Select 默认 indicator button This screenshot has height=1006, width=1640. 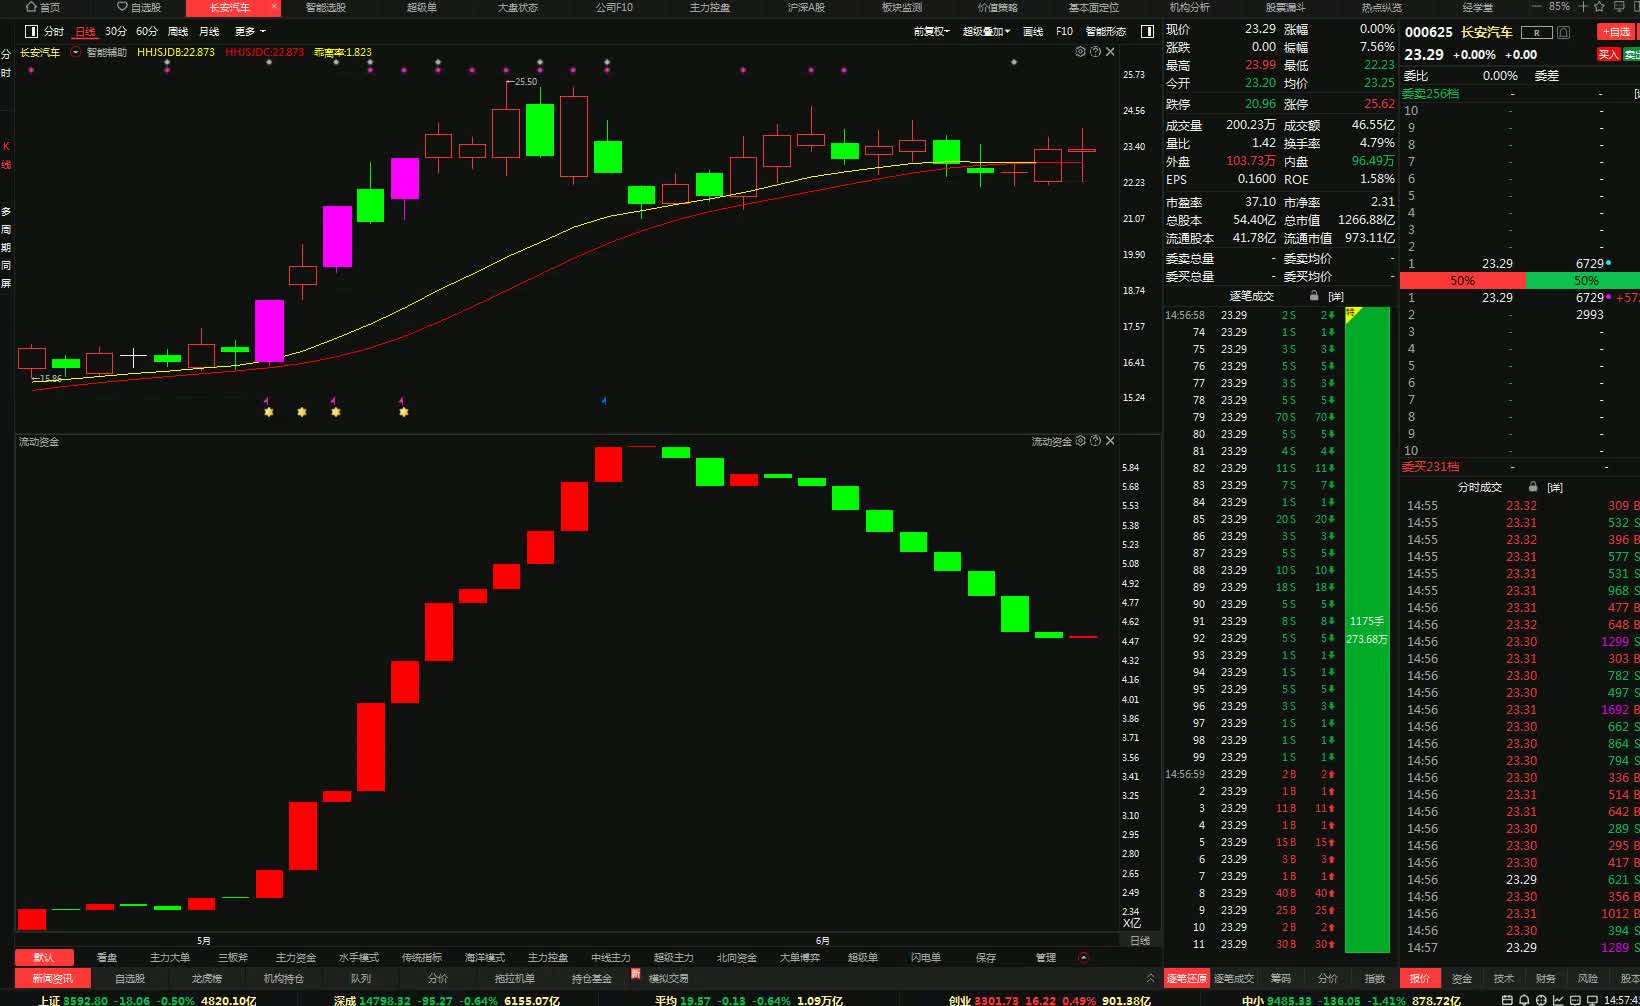pyautogui.click(x=44, y=957)
